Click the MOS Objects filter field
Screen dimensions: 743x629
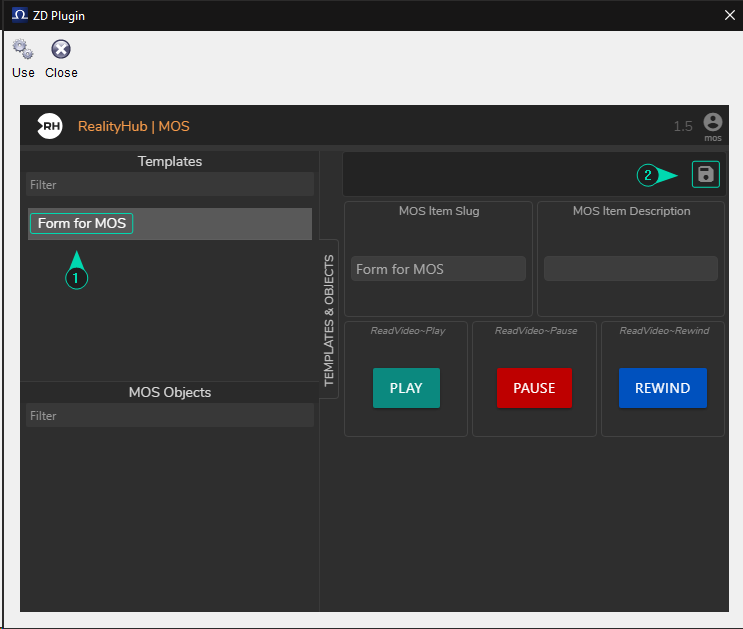pos(170,416)
